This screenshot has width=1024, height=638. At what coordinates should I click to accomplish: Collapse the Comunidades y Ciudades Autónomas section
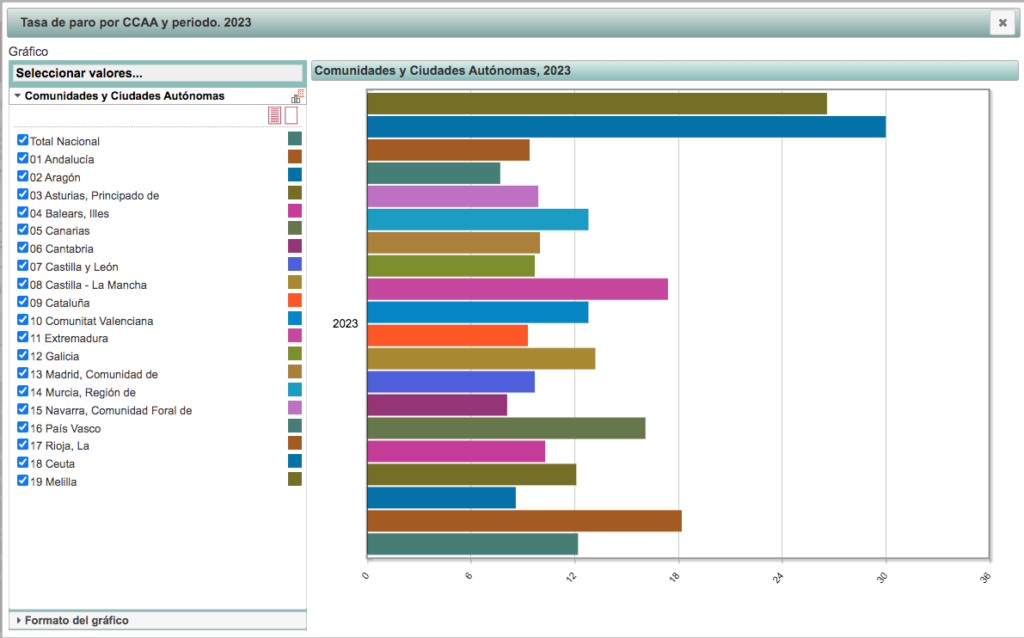(x=18, y=96)
